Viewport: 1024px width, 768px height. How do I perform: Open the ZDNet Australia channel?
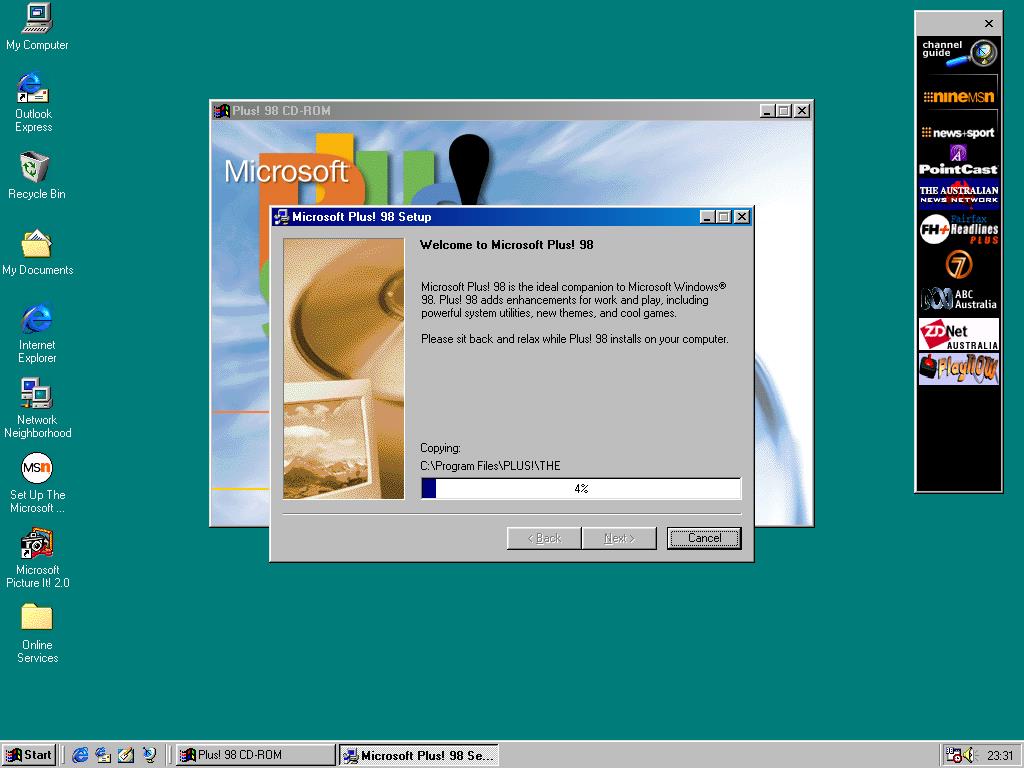(x=959, y=334)
